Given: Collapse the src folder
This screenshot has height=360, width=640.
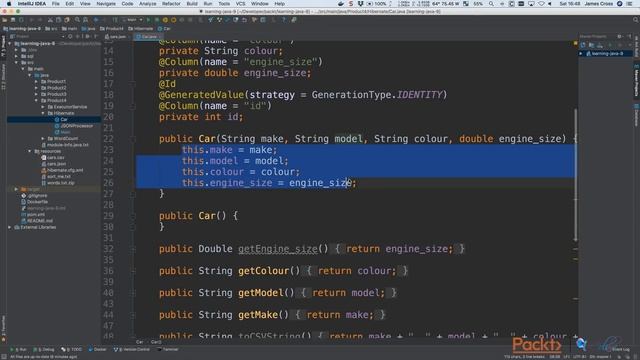Looking at the screenshot, I should pos(17,62).
